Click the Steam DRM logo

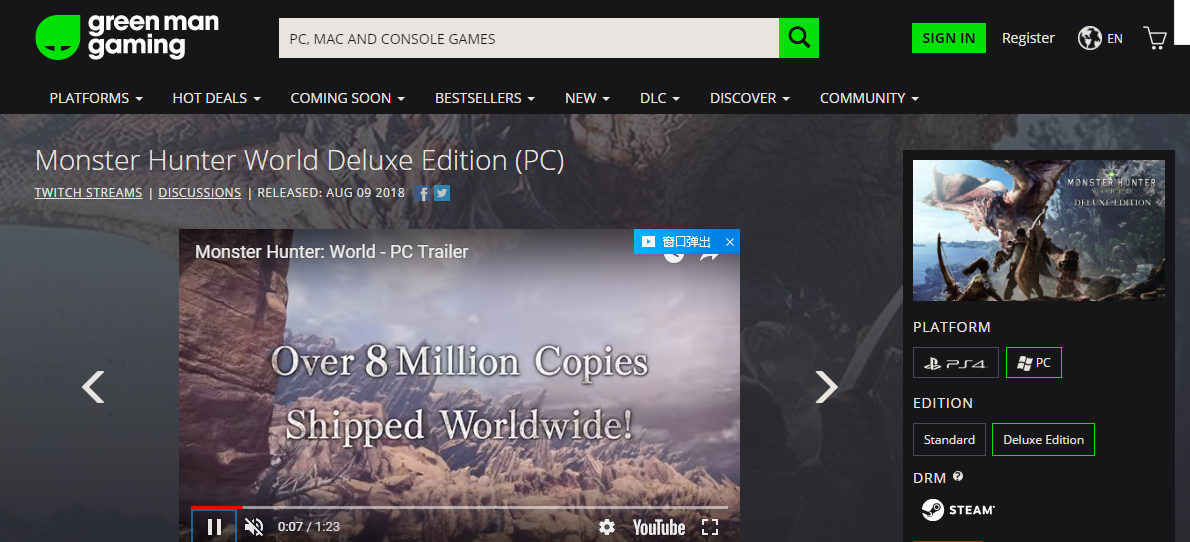[x=958, y=510]
